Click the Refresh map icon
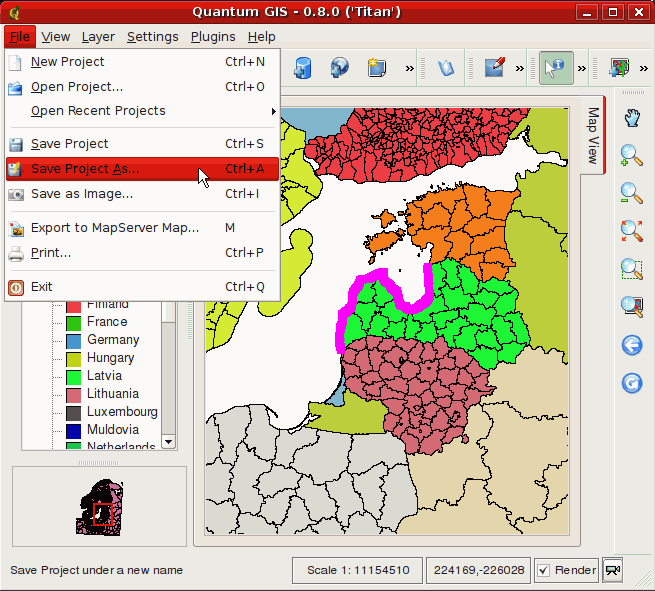 pyautogui.click(x=632, y=383)
